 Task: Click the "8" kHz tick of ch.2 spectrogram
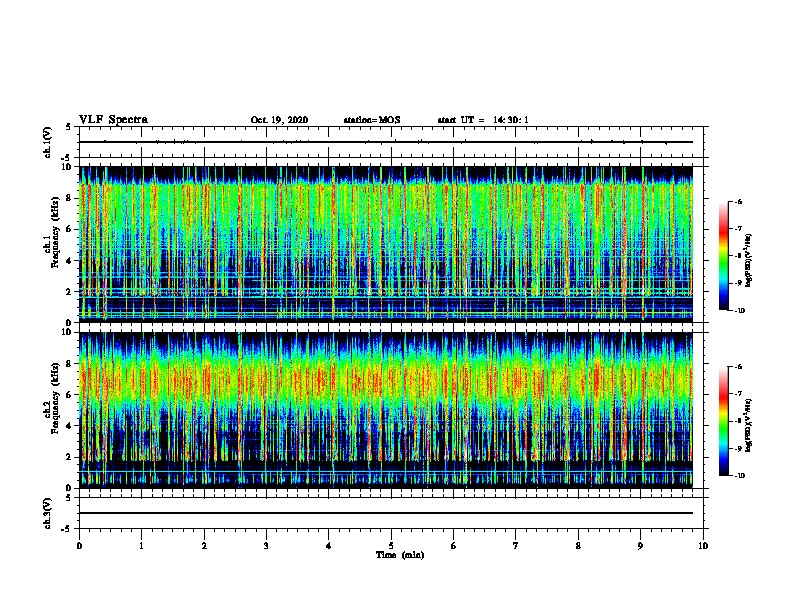coord(69,364)
